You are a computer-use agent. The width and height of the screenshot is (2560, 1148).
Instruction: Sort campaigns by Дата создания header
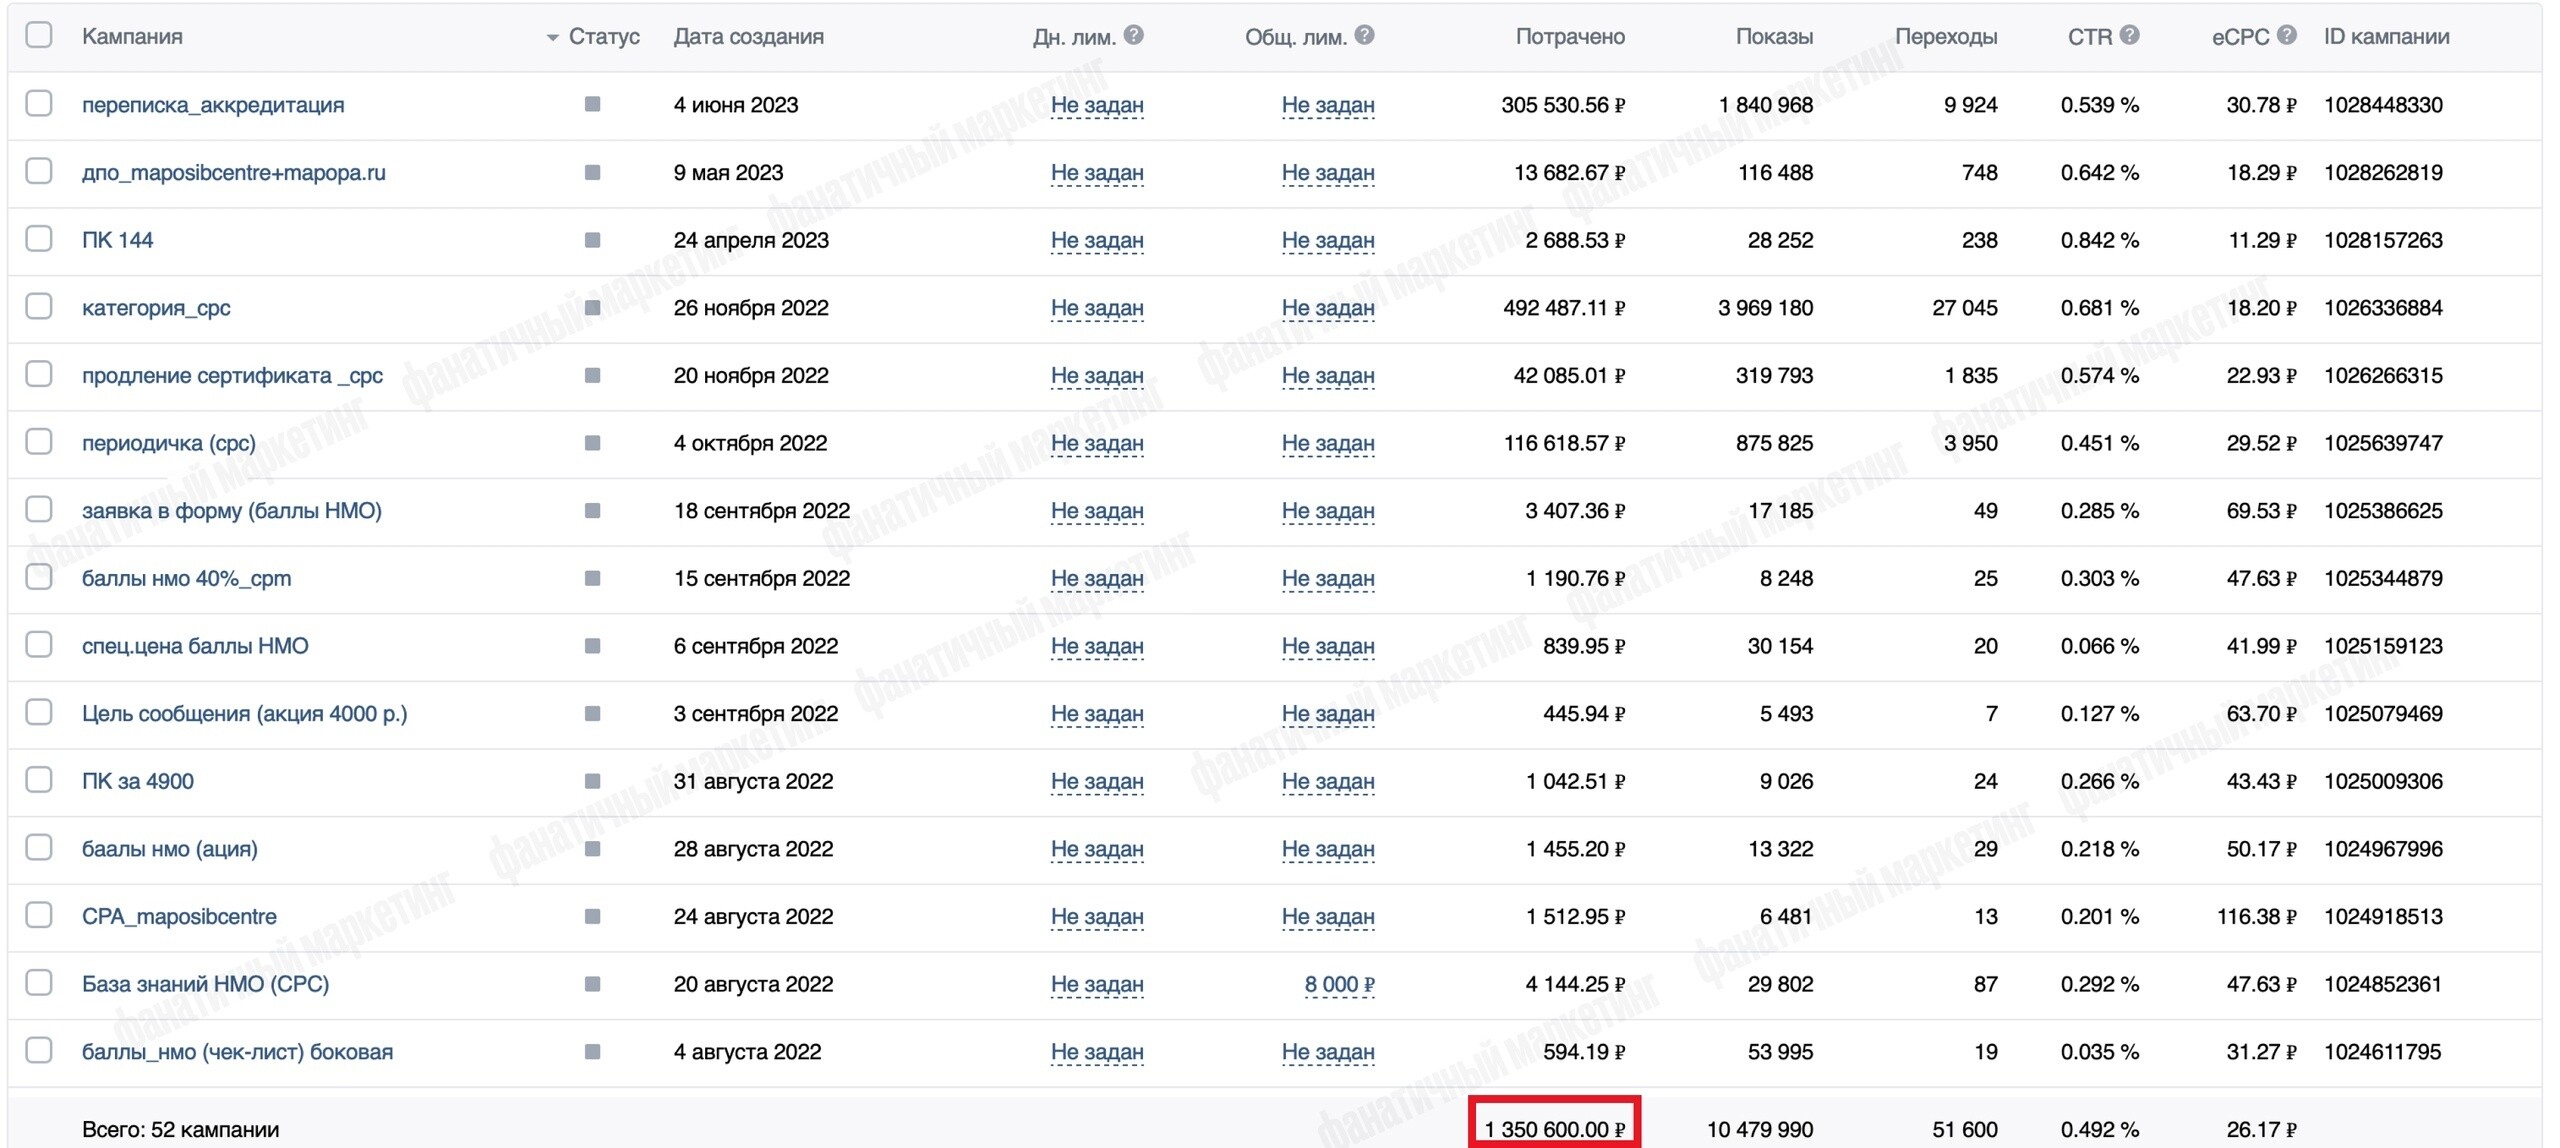coord(748,37)
